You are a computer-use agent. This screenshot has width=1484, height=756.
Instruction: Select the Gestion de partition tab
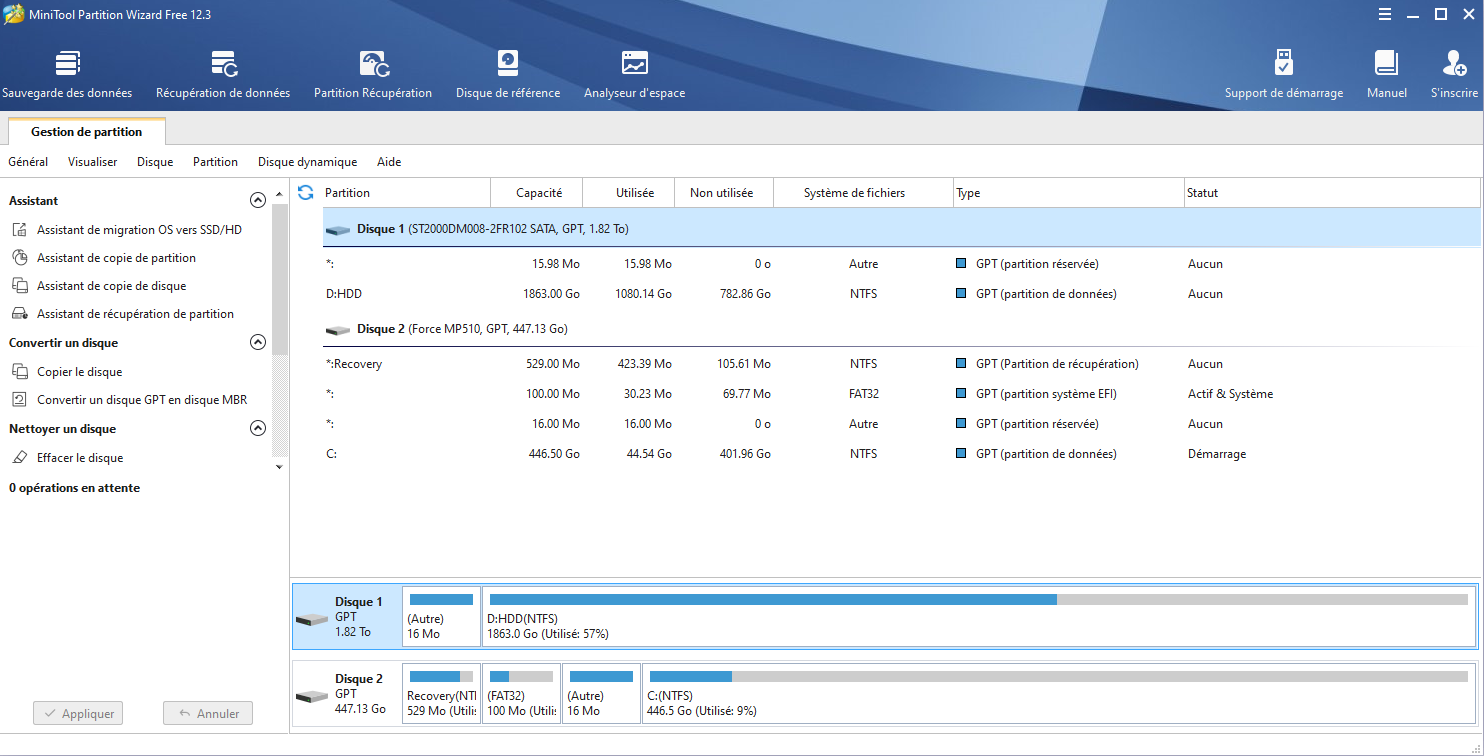[x=87, y=132]
